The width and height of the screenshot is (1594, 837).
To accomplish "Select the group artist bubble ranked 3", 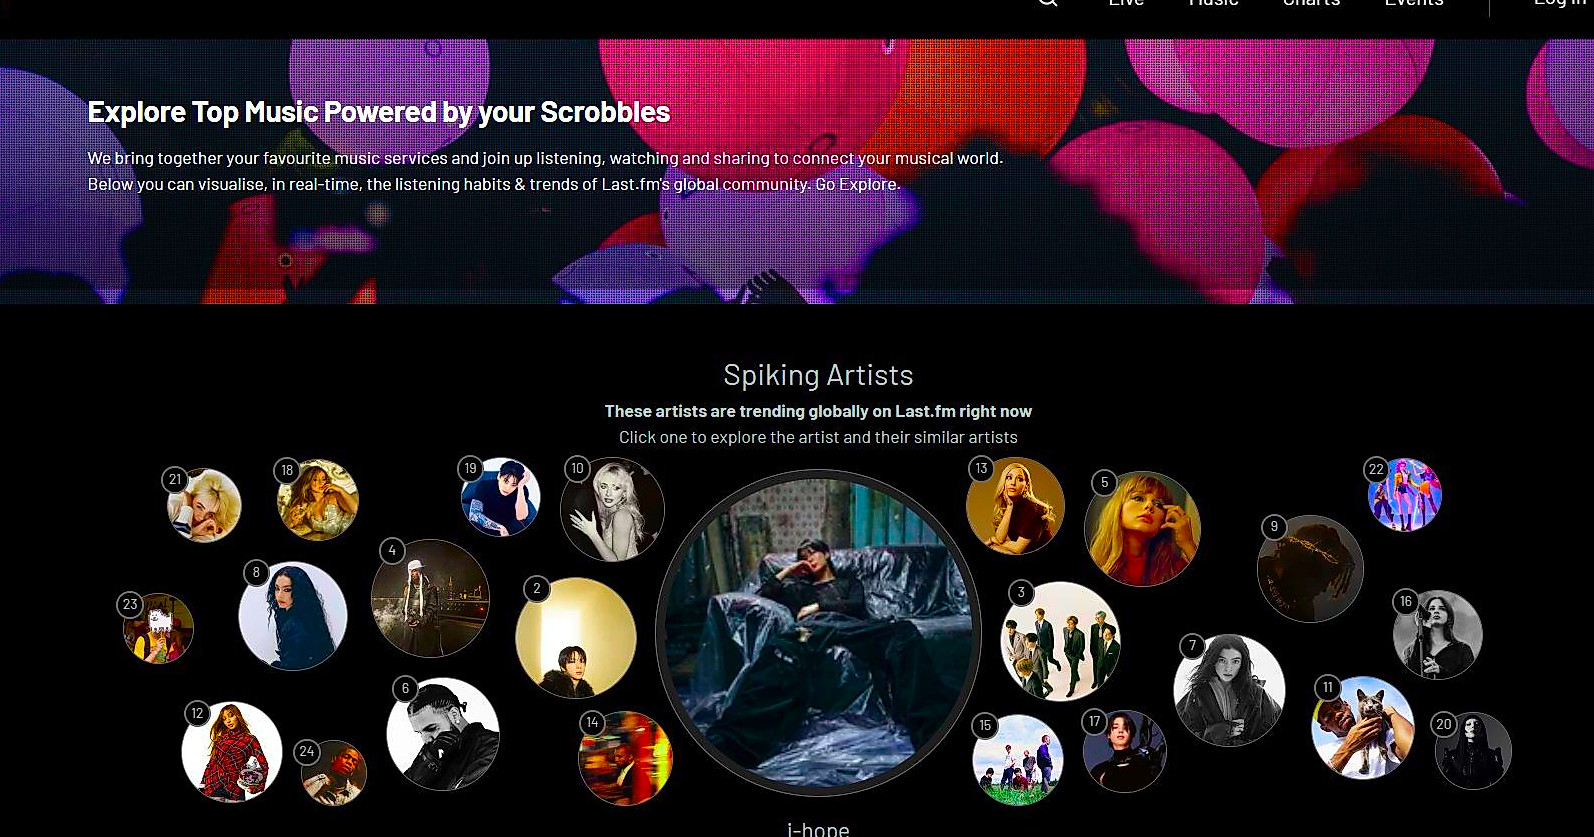I will coord(1061,641).
